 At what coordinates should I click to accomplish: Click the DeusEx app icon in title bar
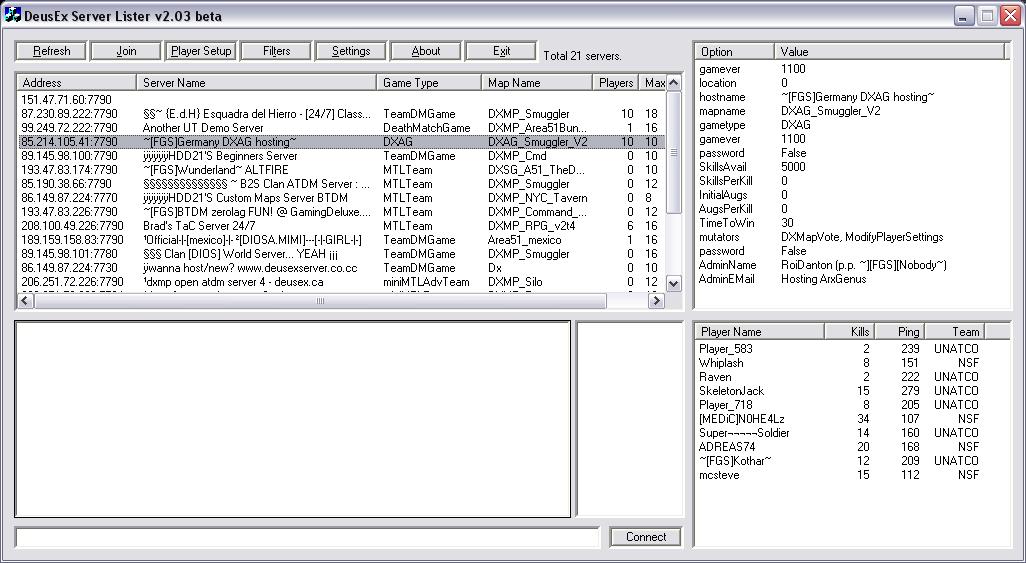(x=12, y=16)
